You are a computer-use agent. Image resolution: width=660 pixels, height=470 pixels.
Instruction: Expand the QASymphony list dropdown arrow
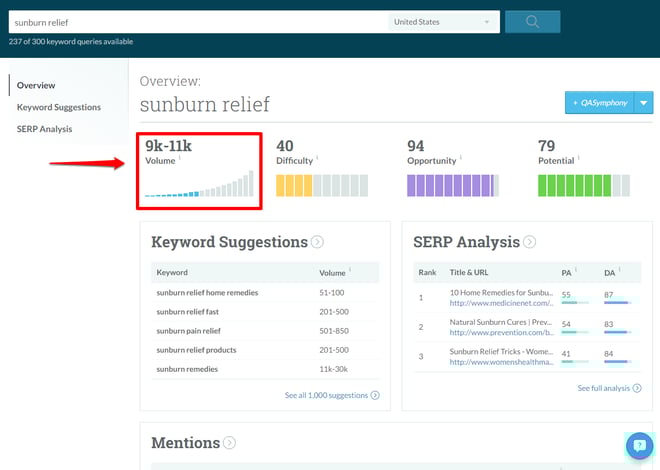tap(644, 103)
